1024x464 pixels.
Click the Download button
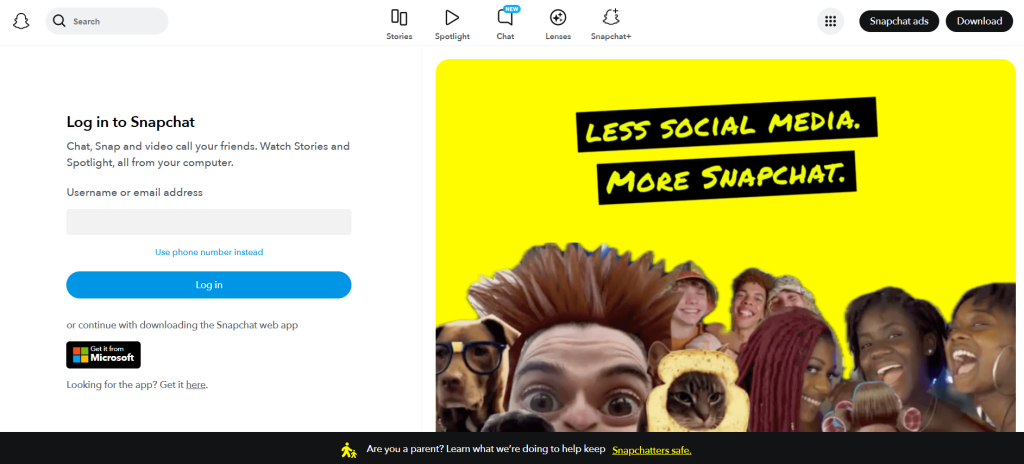[x=979, y=21]
